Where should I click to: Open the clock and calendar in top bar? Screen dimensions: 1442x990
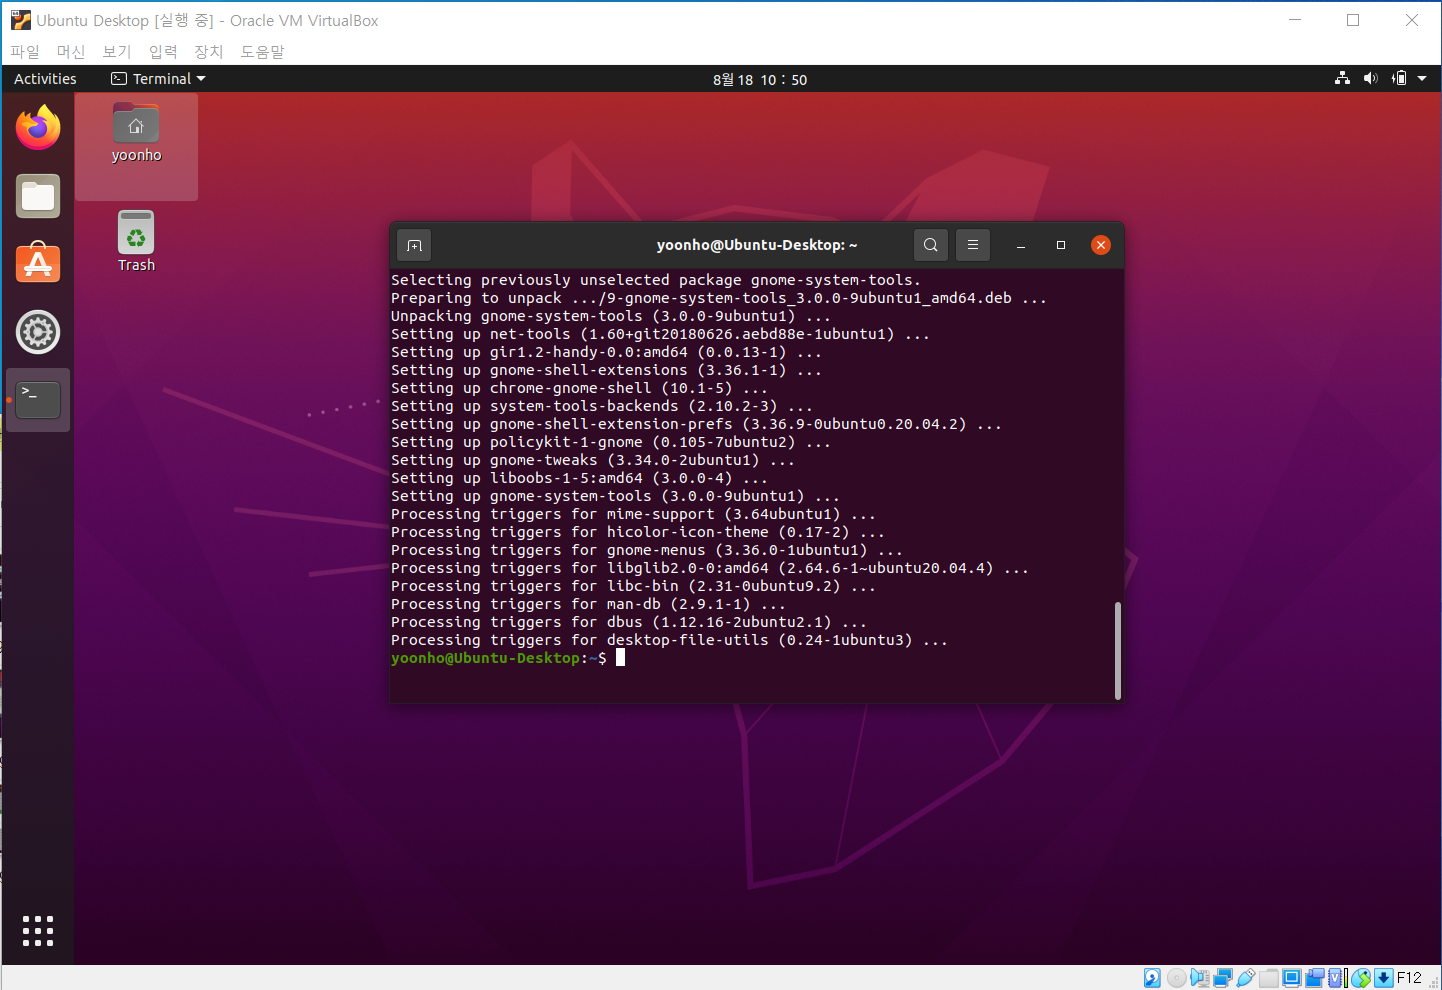click(760, 79)
